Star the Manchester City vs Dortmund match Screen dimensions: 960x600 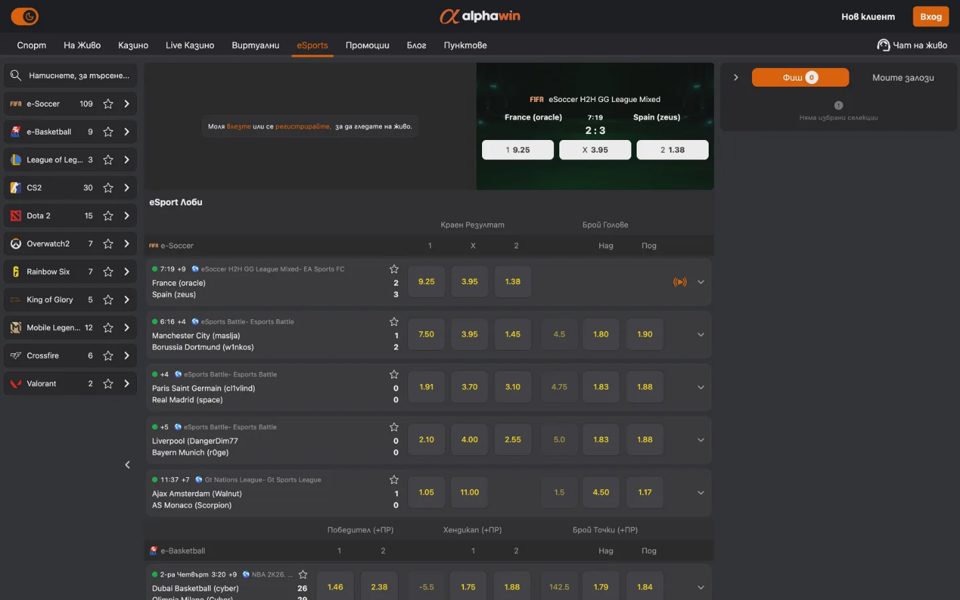pyautogui.click(x=394, y=321)
